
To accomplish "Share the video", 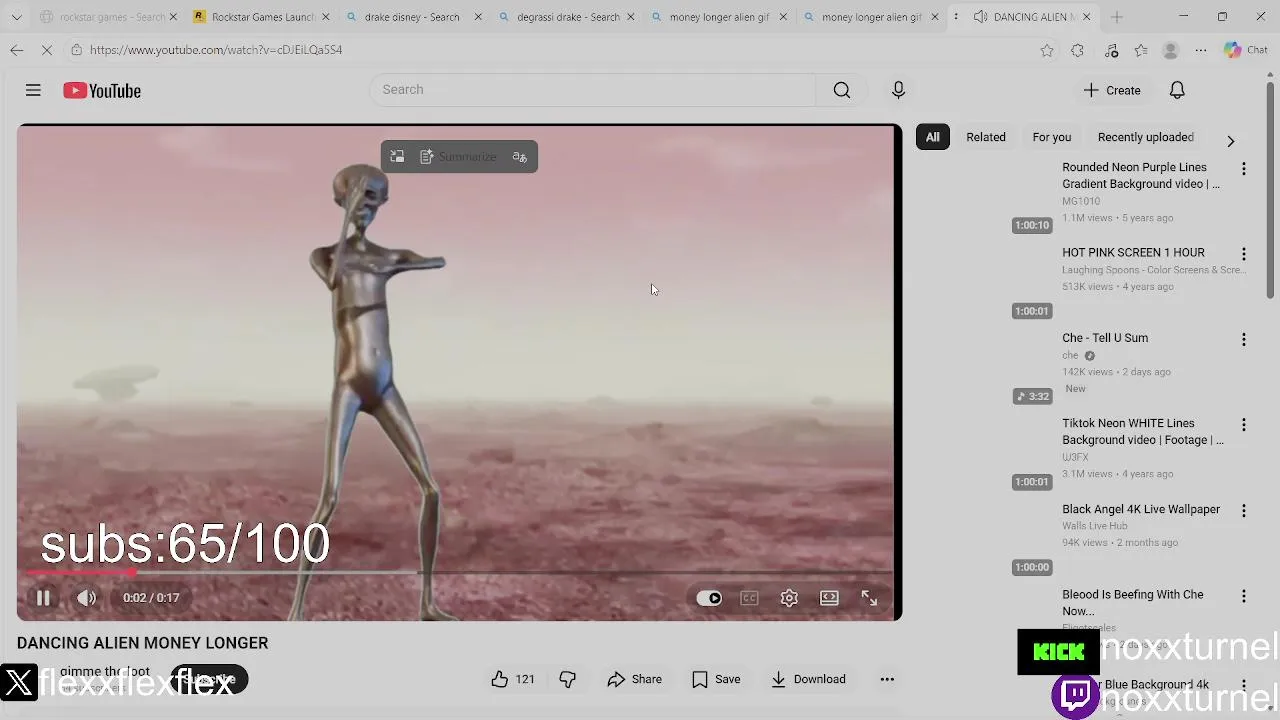I will tap(634, 679).
